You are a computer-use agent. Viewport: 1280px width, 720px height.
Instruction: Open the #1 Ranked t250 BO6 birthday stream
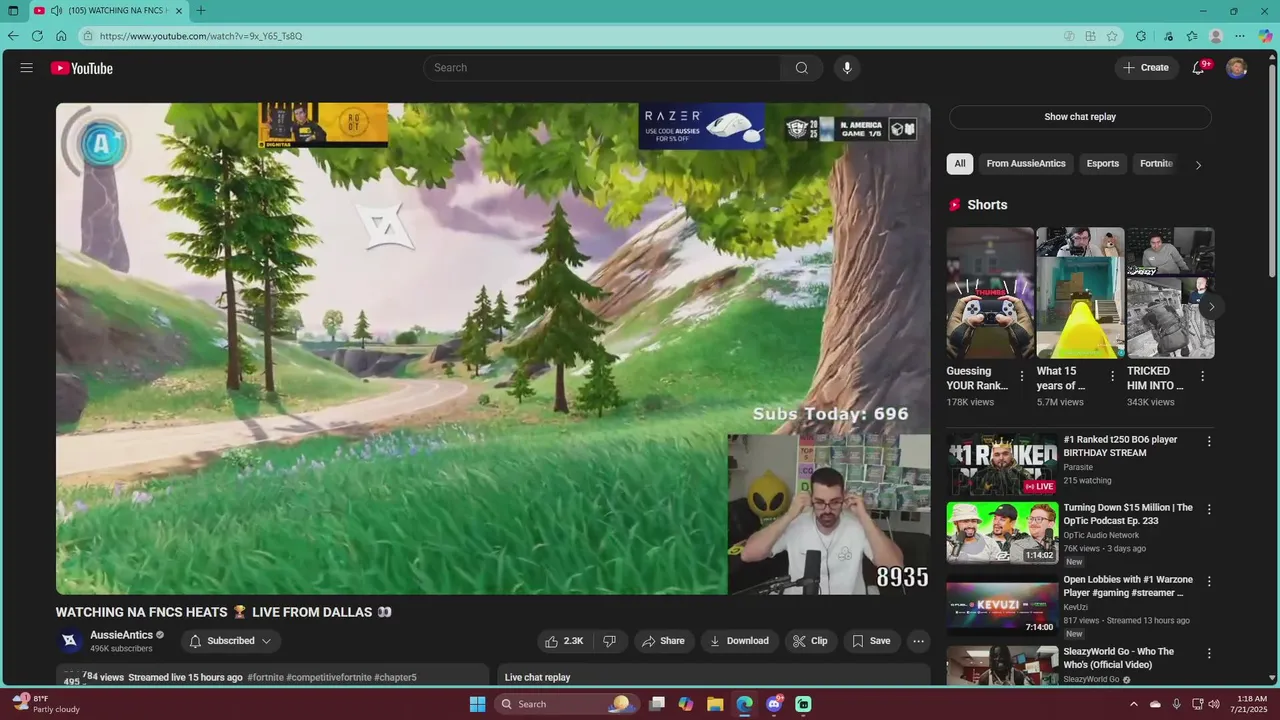click(x=1002, y=464)
